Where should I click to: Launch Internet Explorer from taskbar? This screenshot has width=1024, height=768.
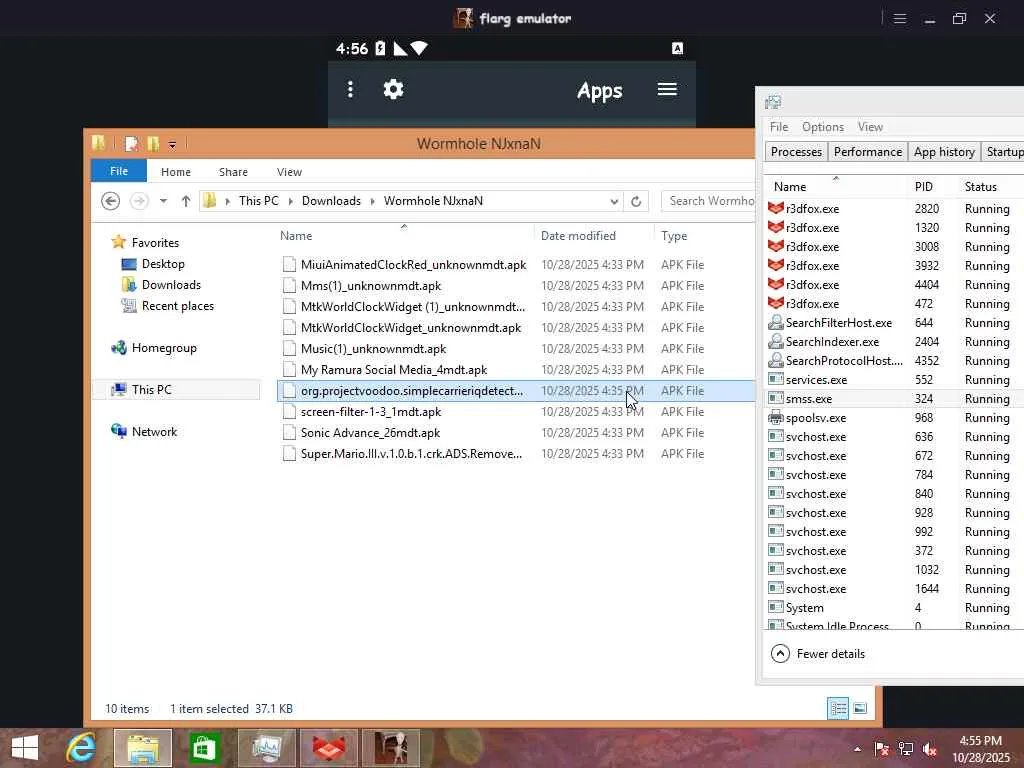coord(82,748)
